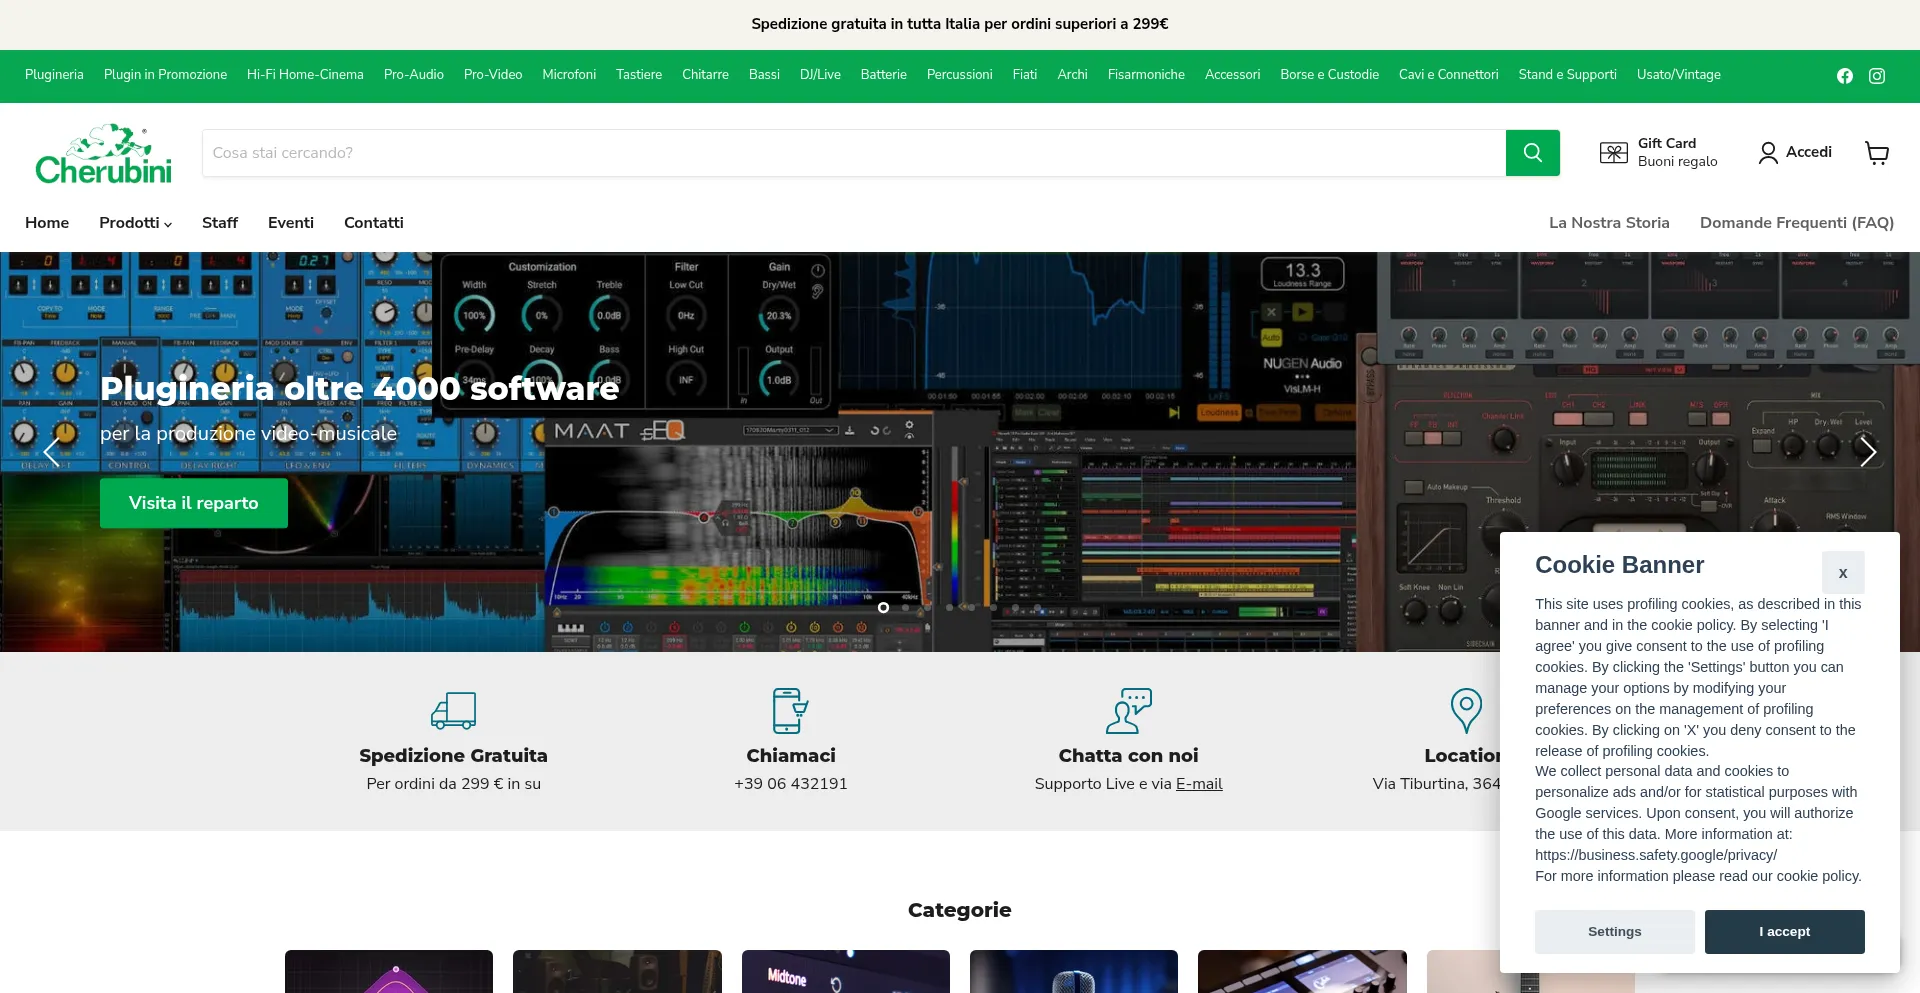Click the Chiamaci phone icon
This screenshot has height=993, width=1920.
790,710
